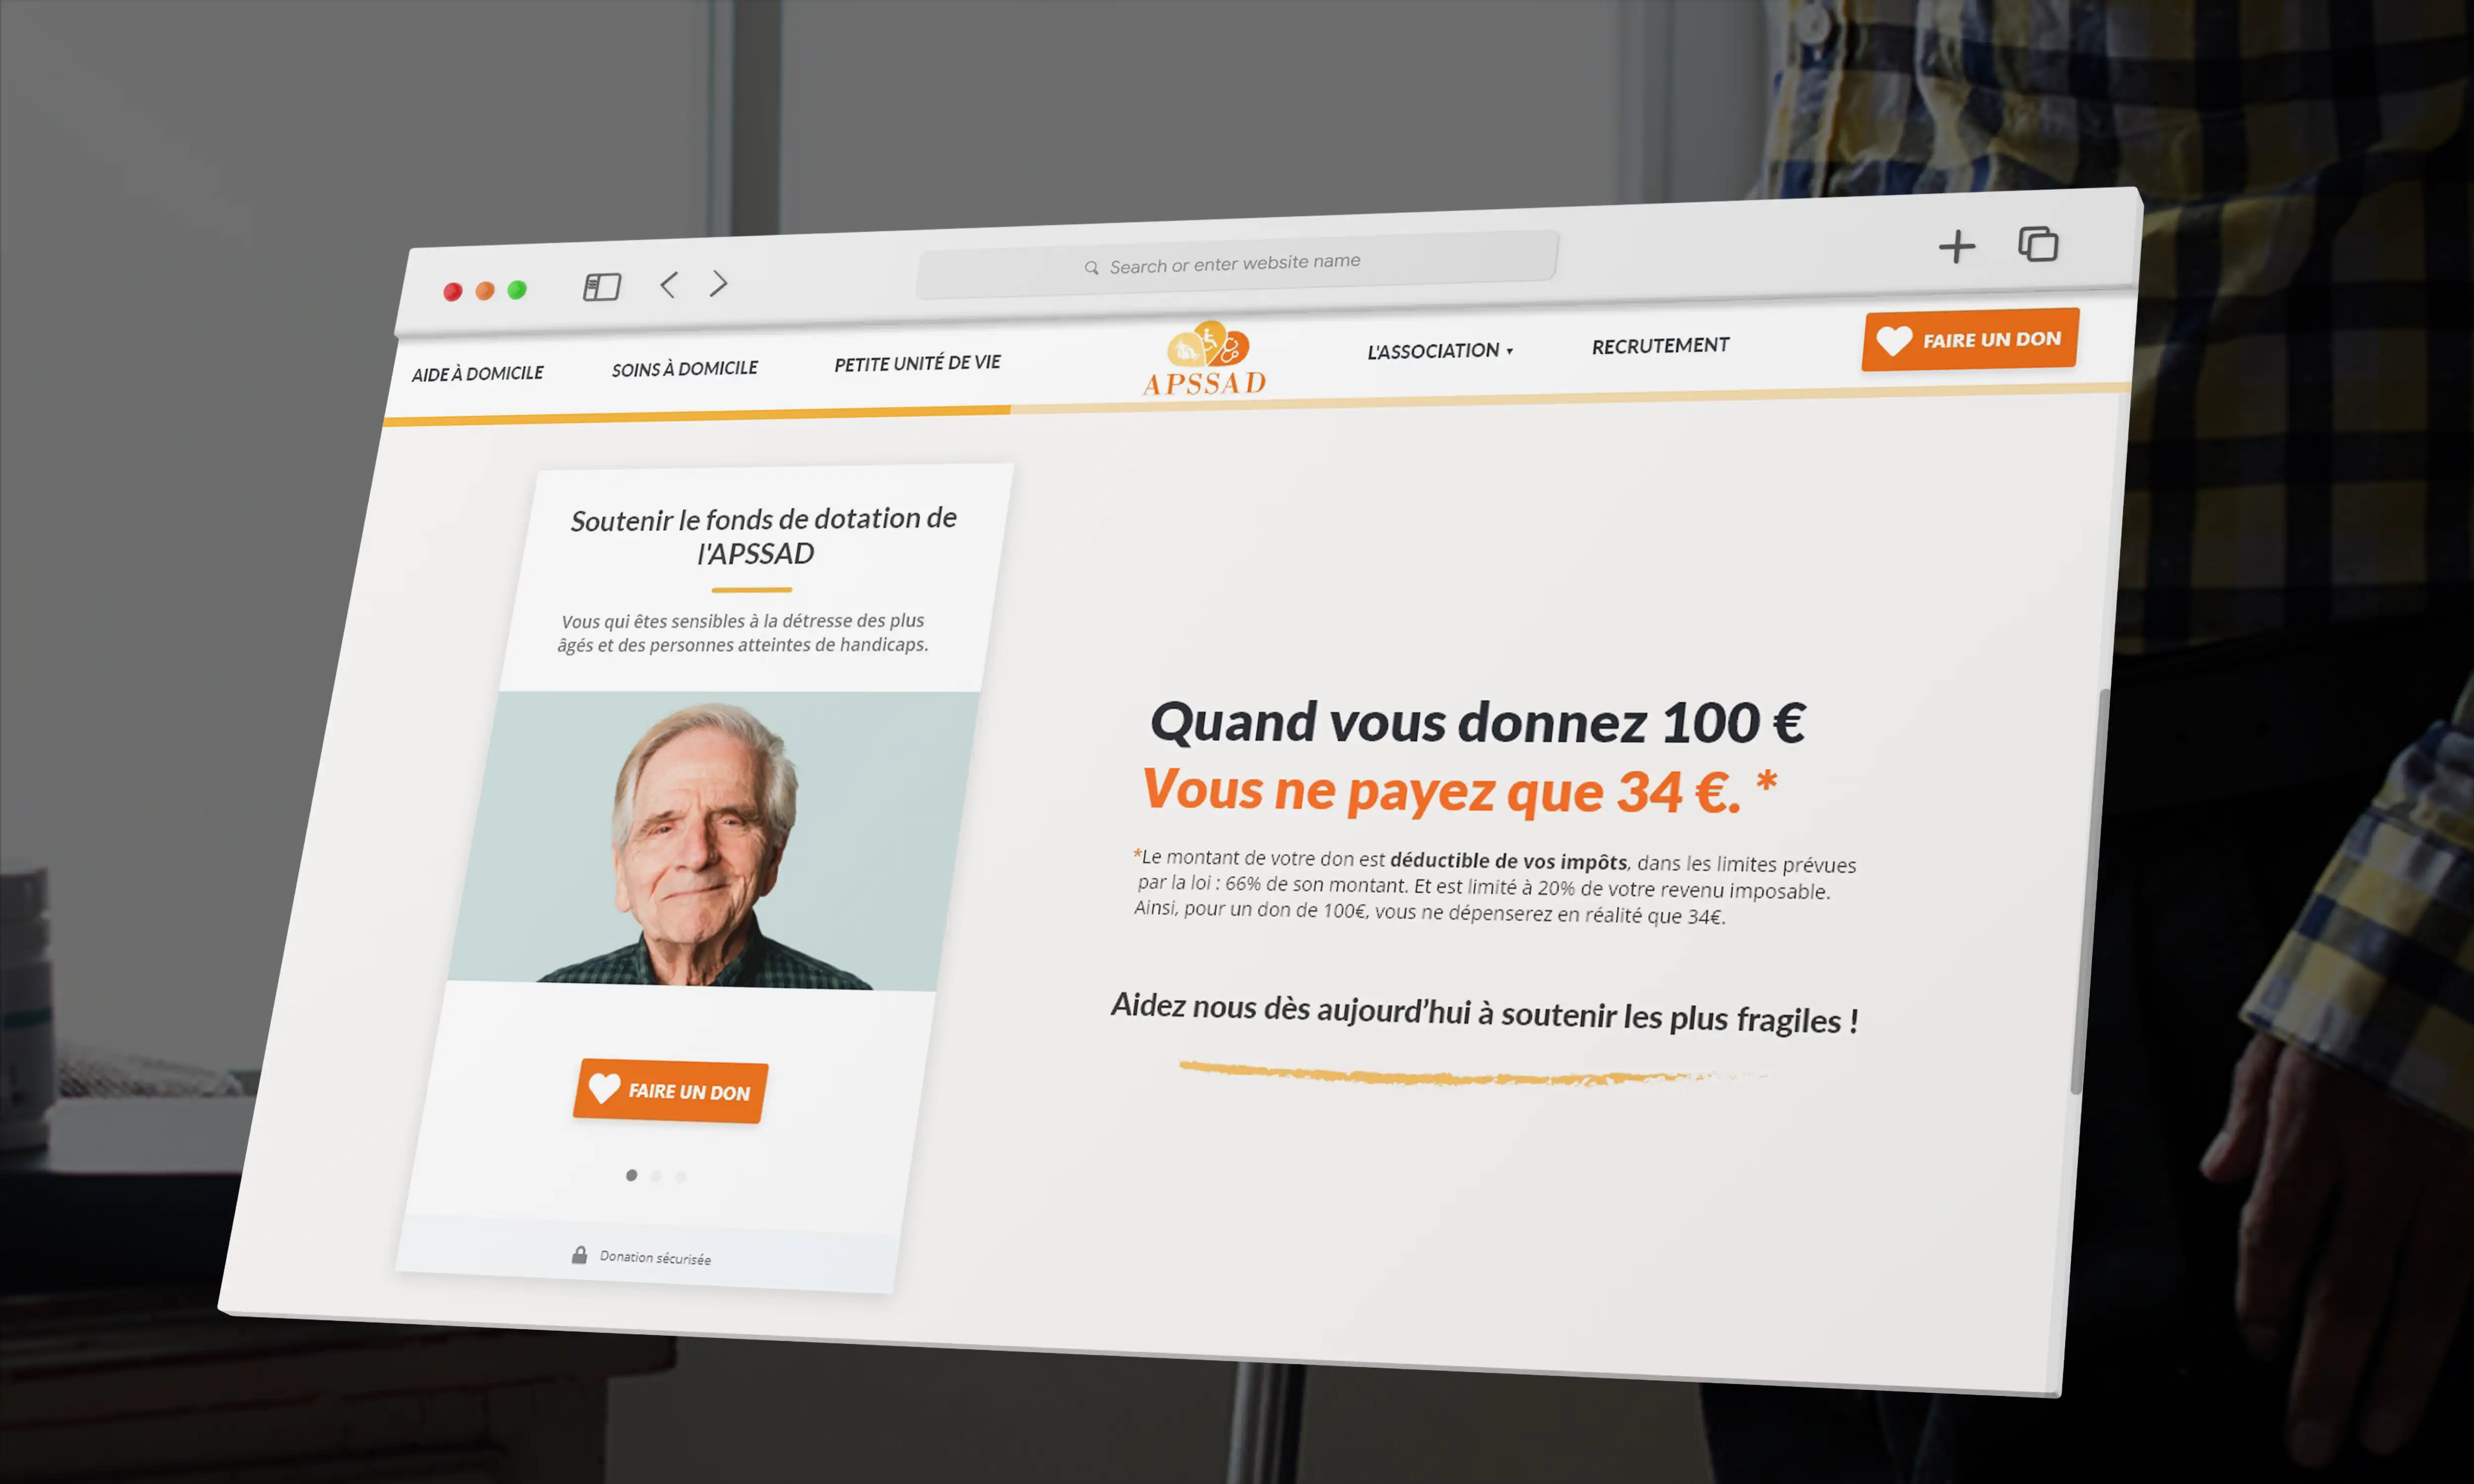Open the SOINS À DOMICILE menu item

[685, 369]
